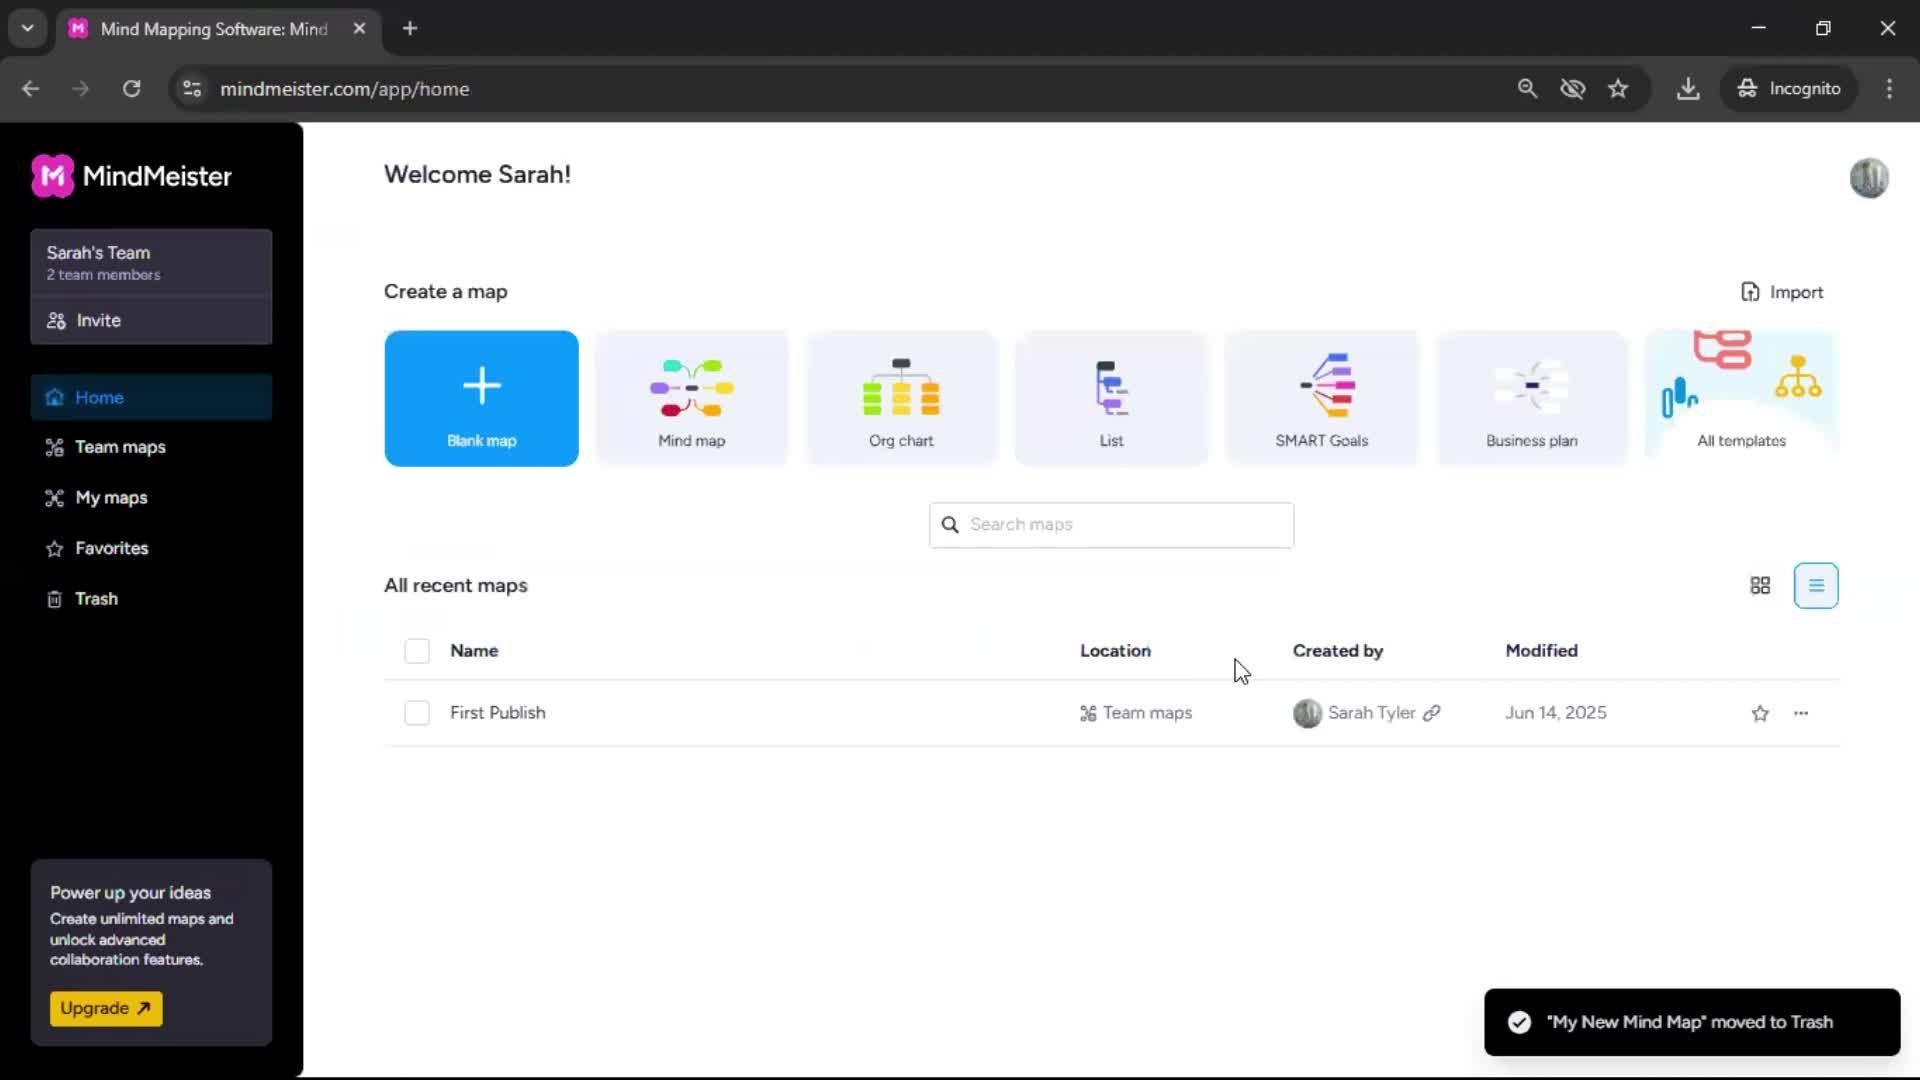Screen dimensions: 1920x1080
Task: Choose the Mind map template
Action: tap(691, 398)
